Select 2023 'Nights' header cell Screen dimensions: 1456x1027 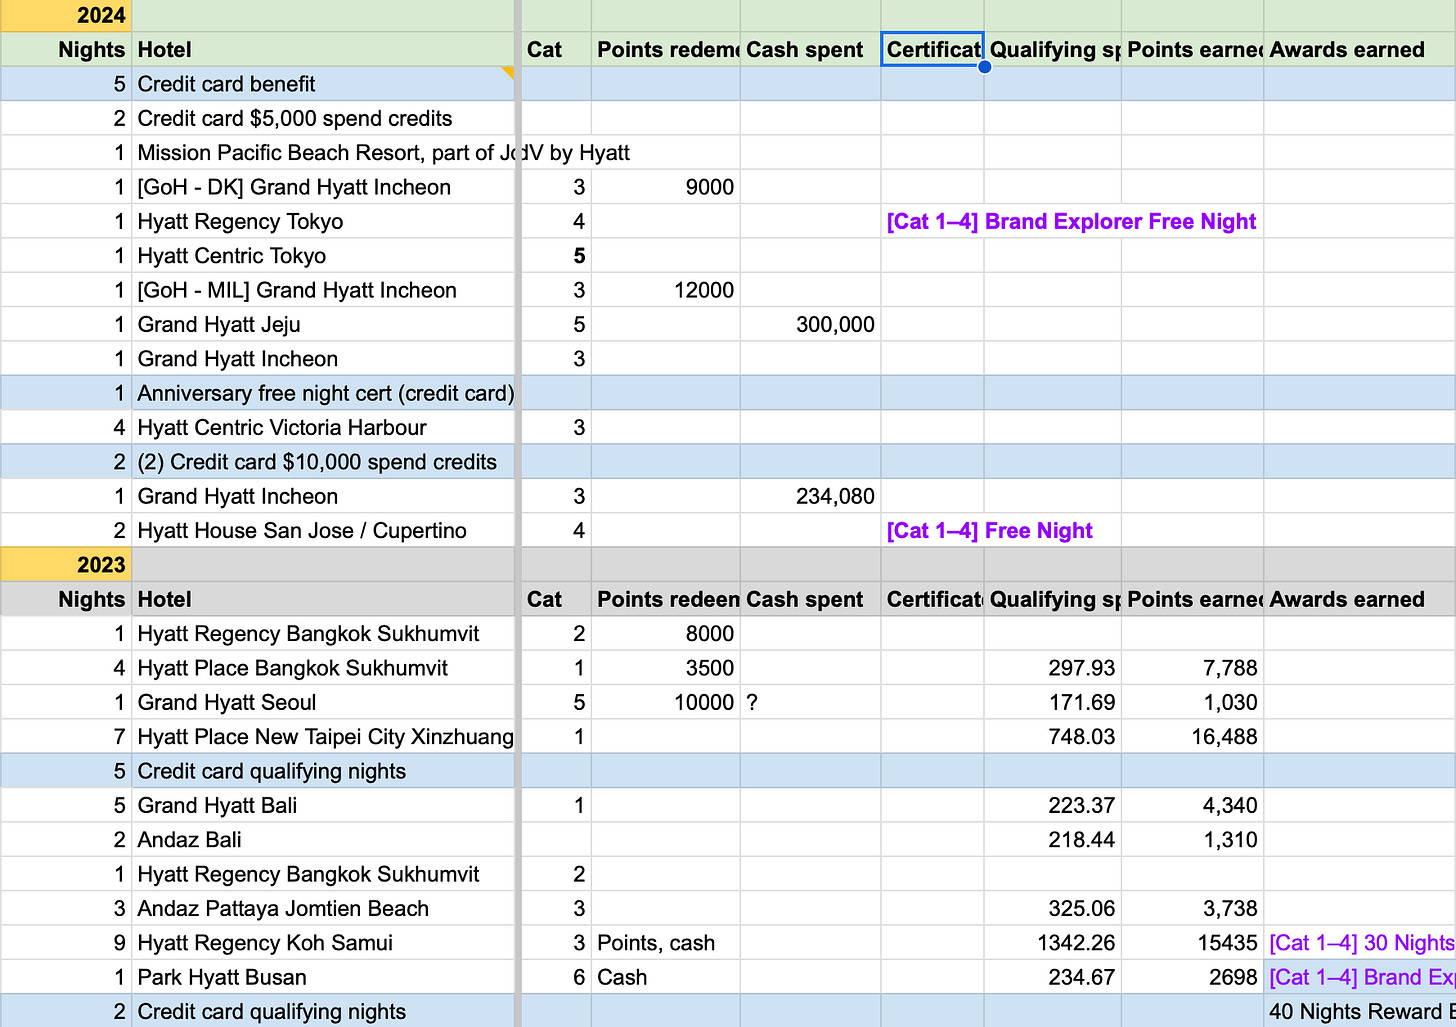click(66, 599)
